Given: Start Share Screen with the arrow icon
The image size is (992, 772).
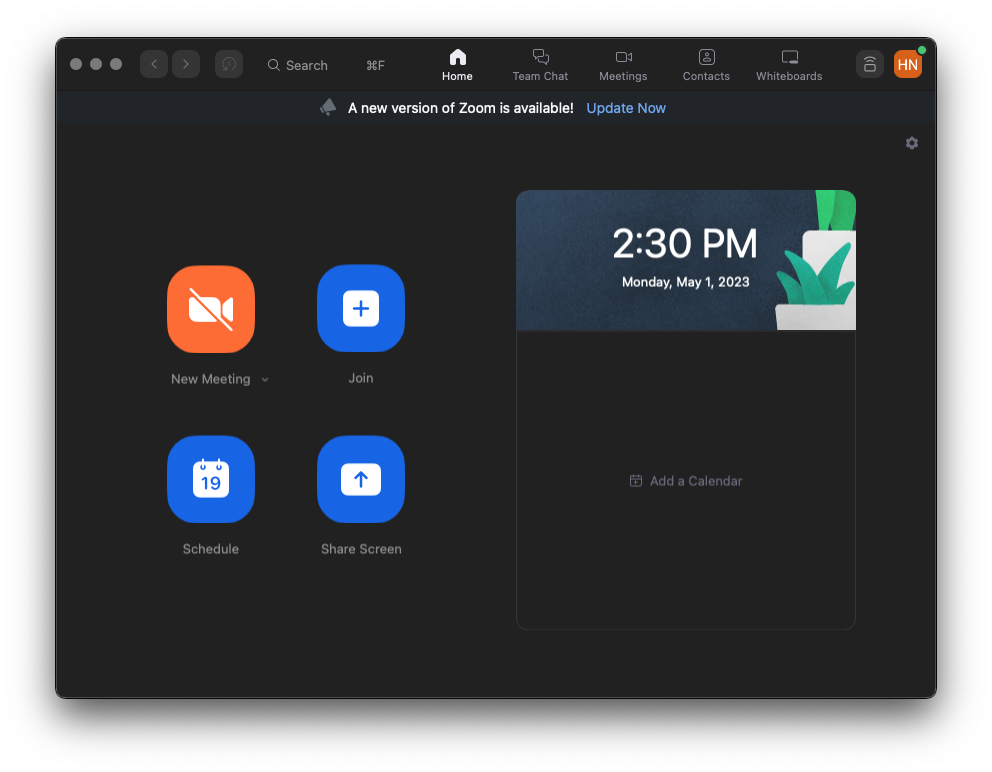Looking at the screenshot, I should point(361,479).
